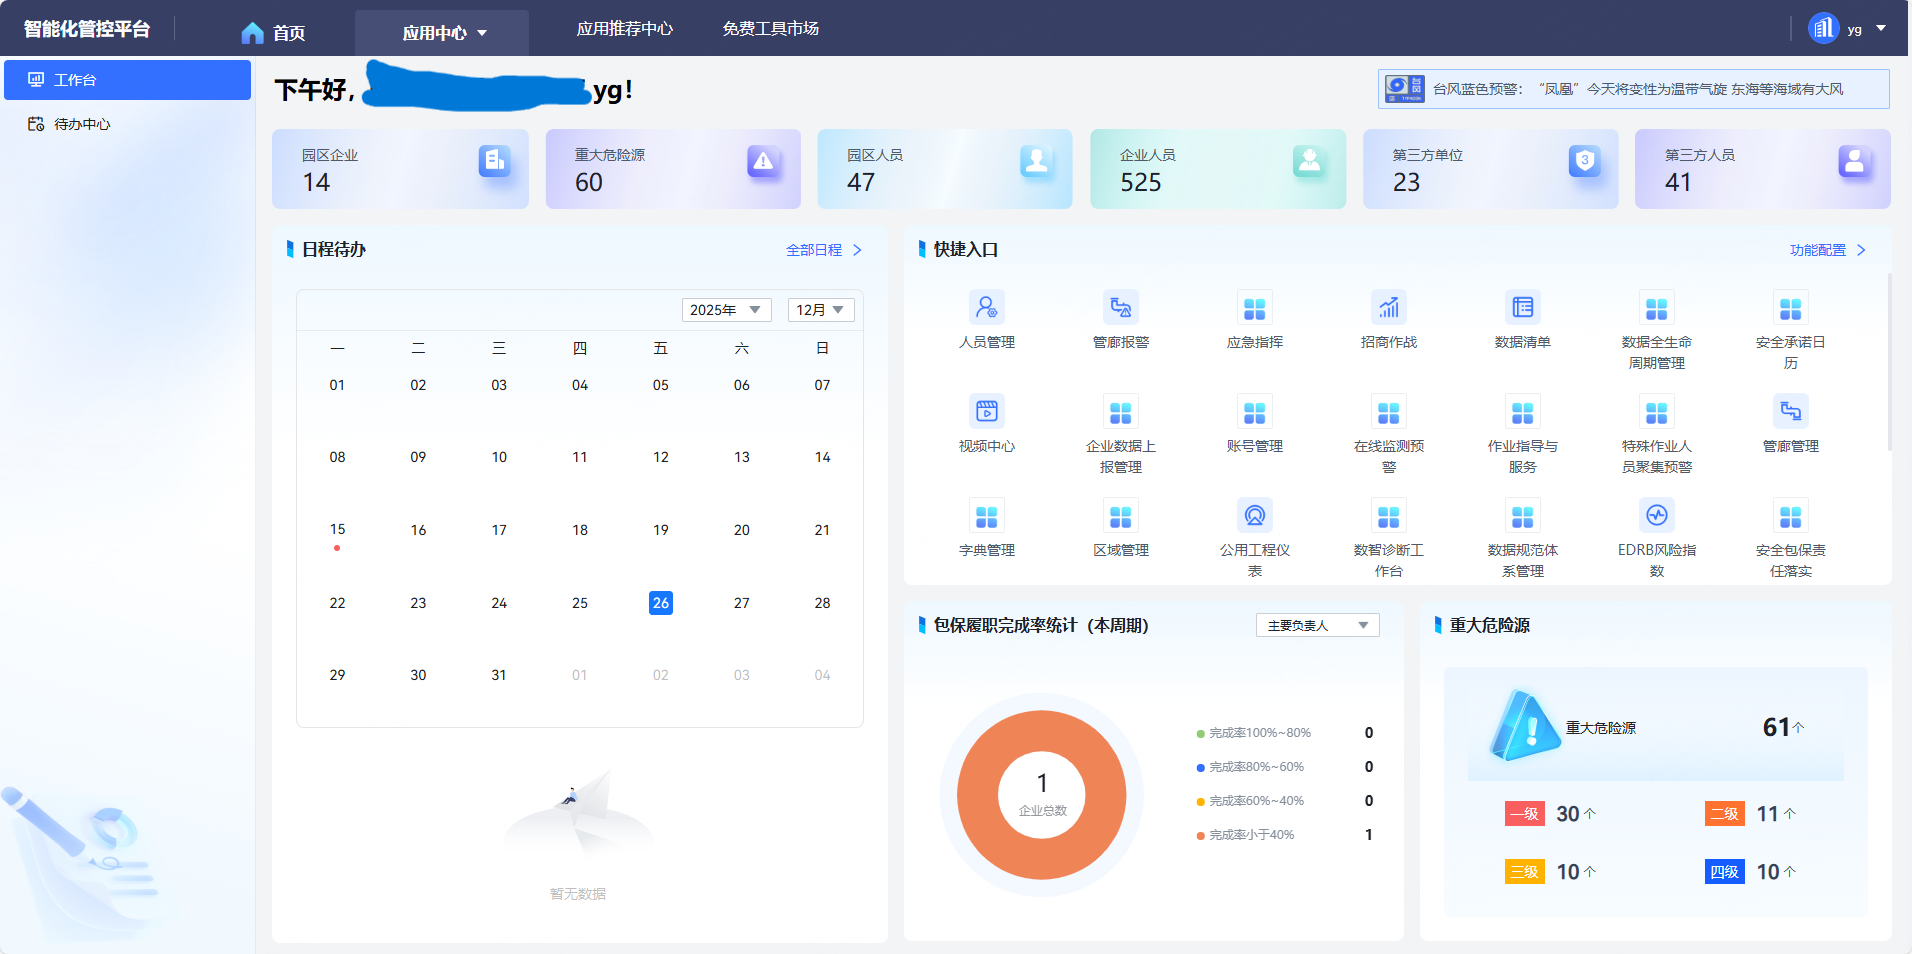
Task: Open the month selector showing 12月
Action: click(x=821, y=310)
